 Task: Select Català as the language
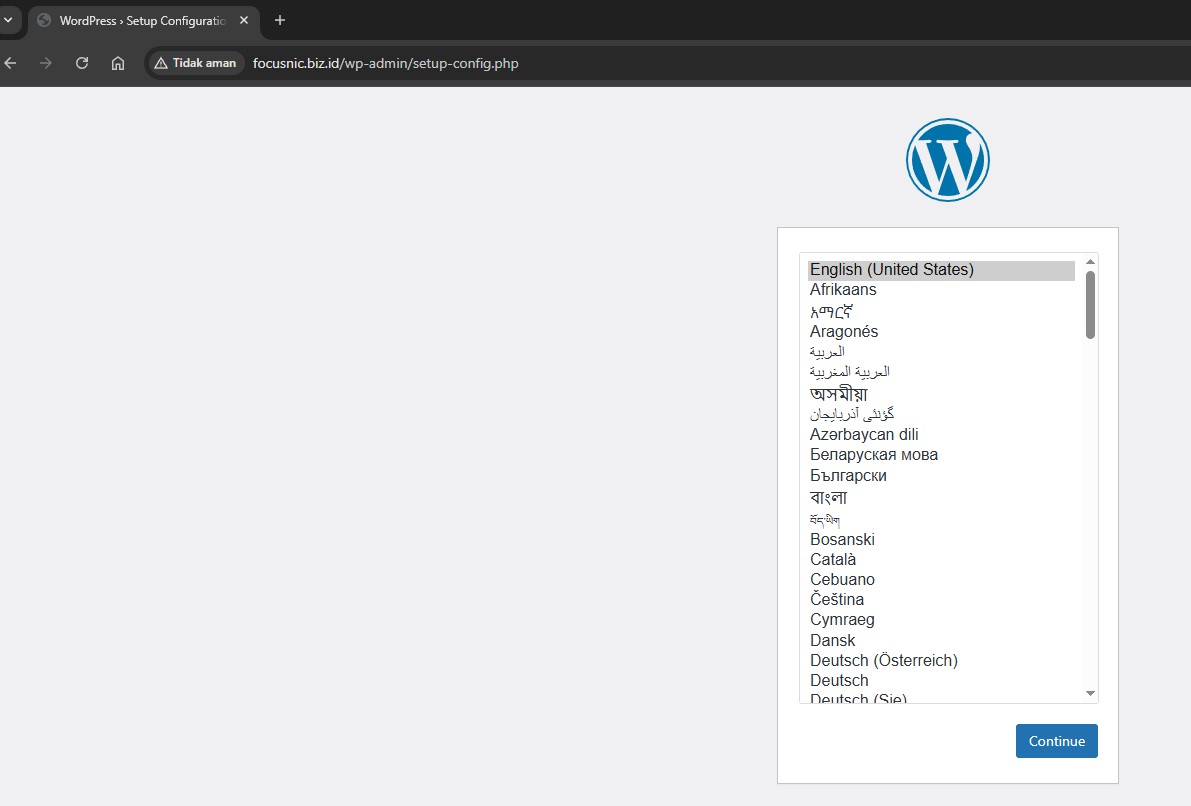[941, 559]
